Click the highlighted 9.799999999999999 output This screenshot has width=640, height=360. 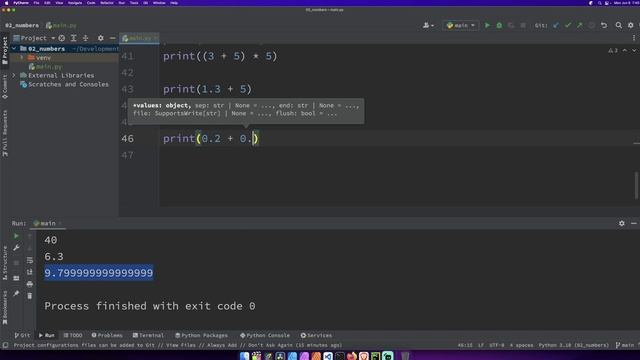(98, 273)
